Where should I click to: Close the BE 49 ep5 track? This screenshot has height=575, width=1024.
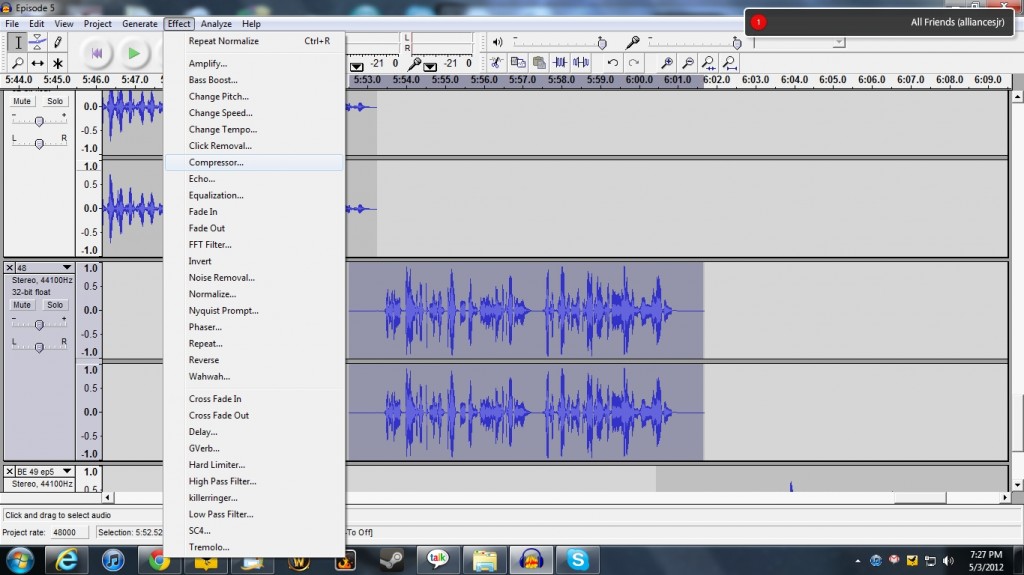[x=10, y=471]
